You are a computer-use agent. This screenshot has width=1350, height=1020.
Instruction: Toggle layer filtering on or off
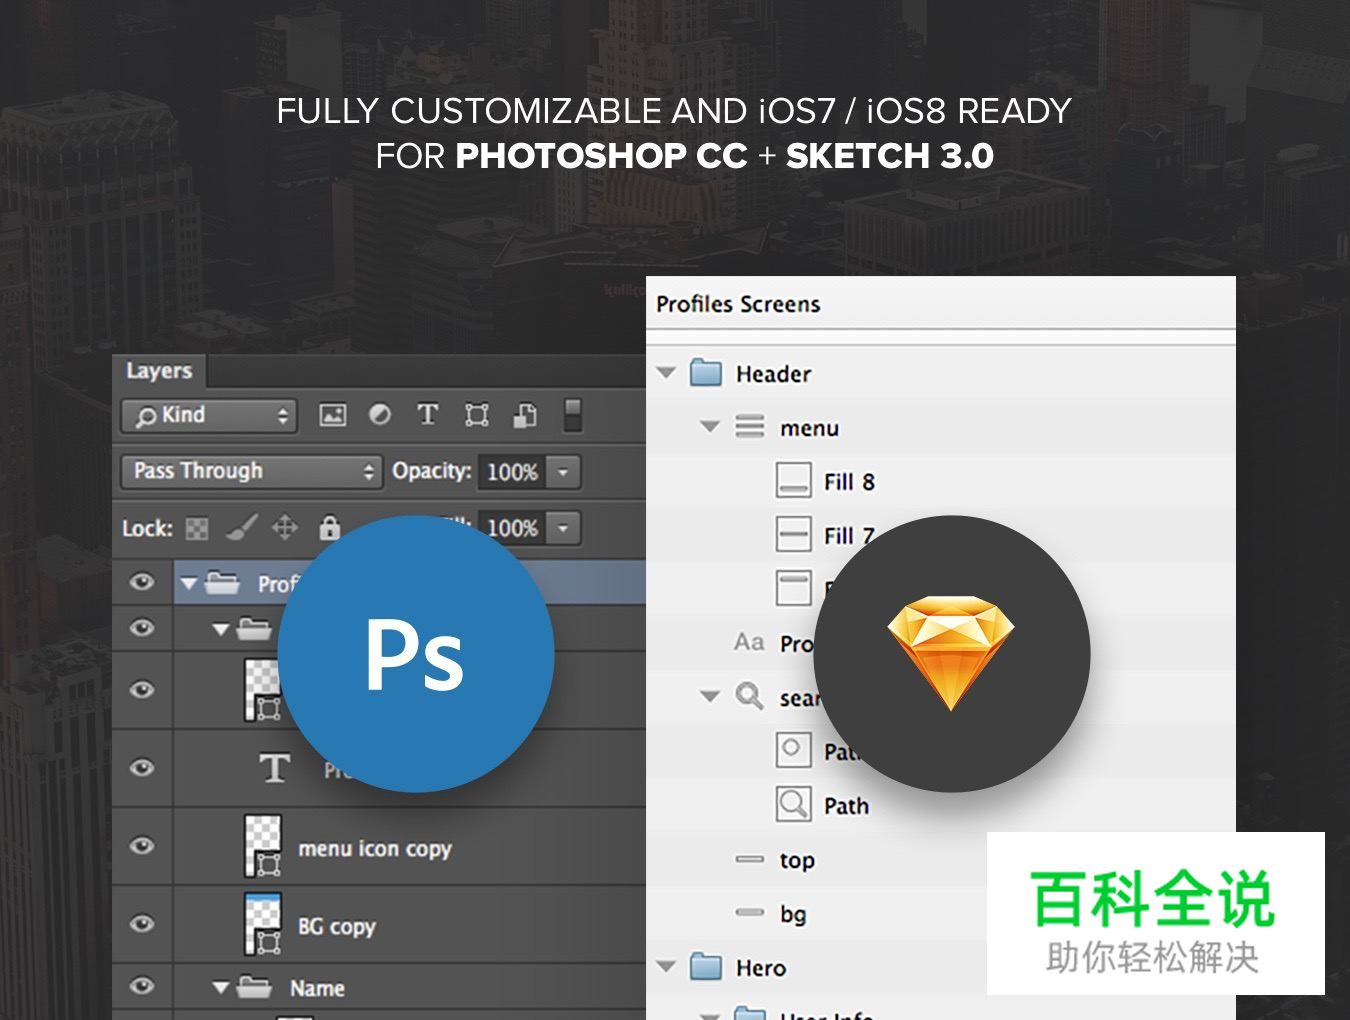(x=573, y=415)
